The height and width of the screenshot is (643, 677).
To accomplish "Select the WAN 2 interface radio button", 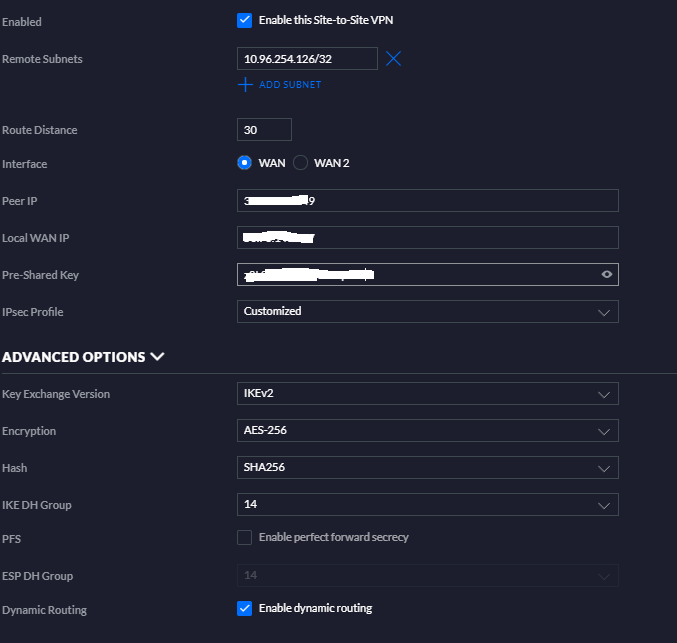I will pos(301,163).
